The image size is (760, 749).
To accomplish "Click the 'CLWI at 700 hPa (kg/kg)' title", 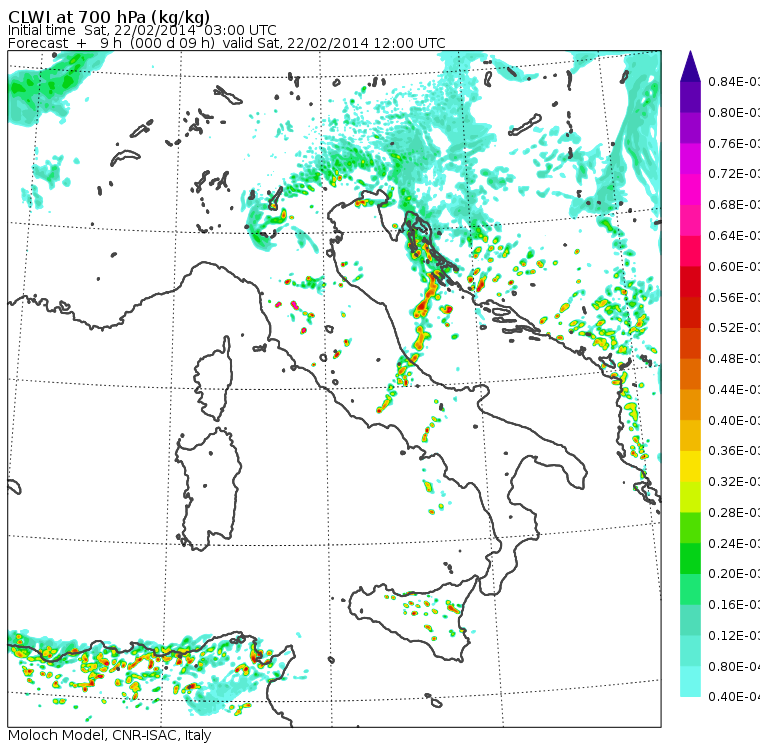I will pos(109,17).
